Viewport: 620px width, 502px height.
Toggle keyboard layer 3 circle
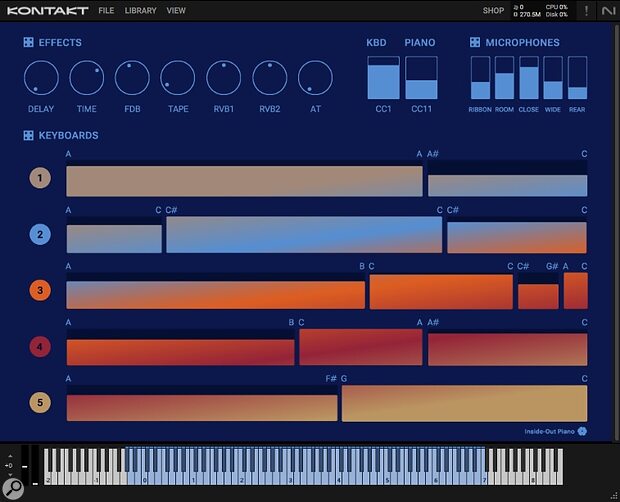[40, 290]
